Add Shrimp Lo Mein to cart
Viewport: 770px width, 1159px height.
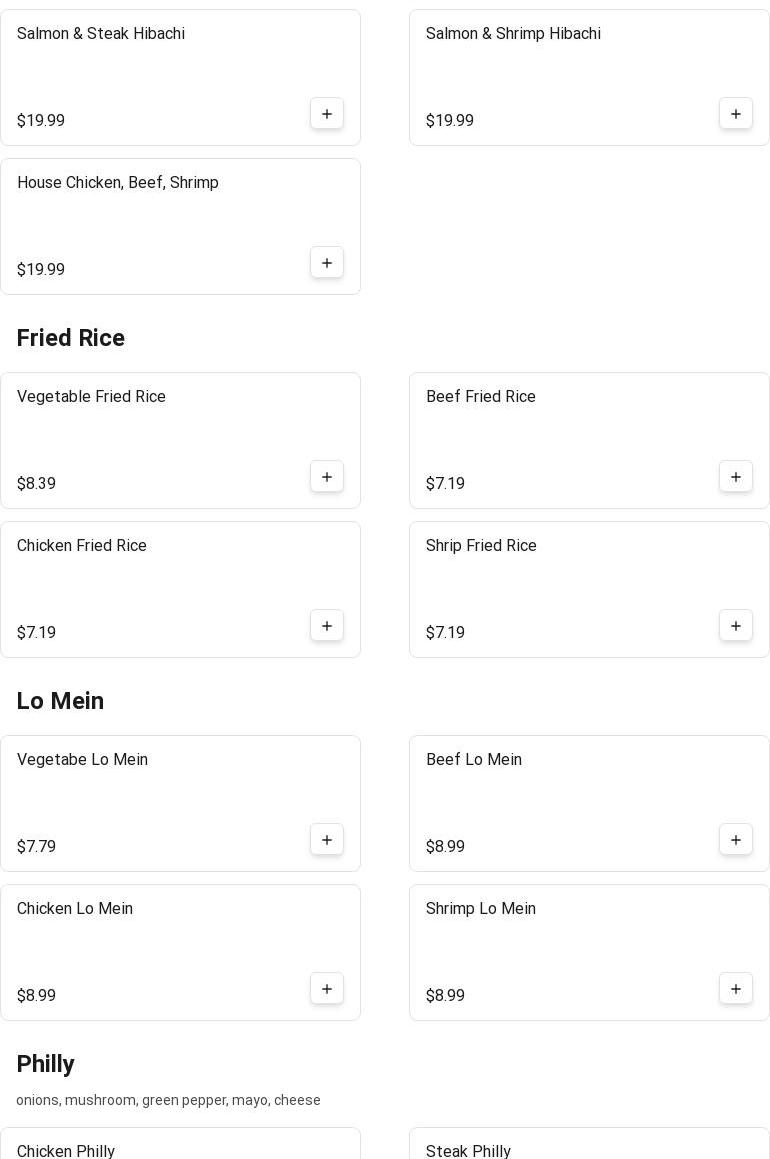click(736, 989)
